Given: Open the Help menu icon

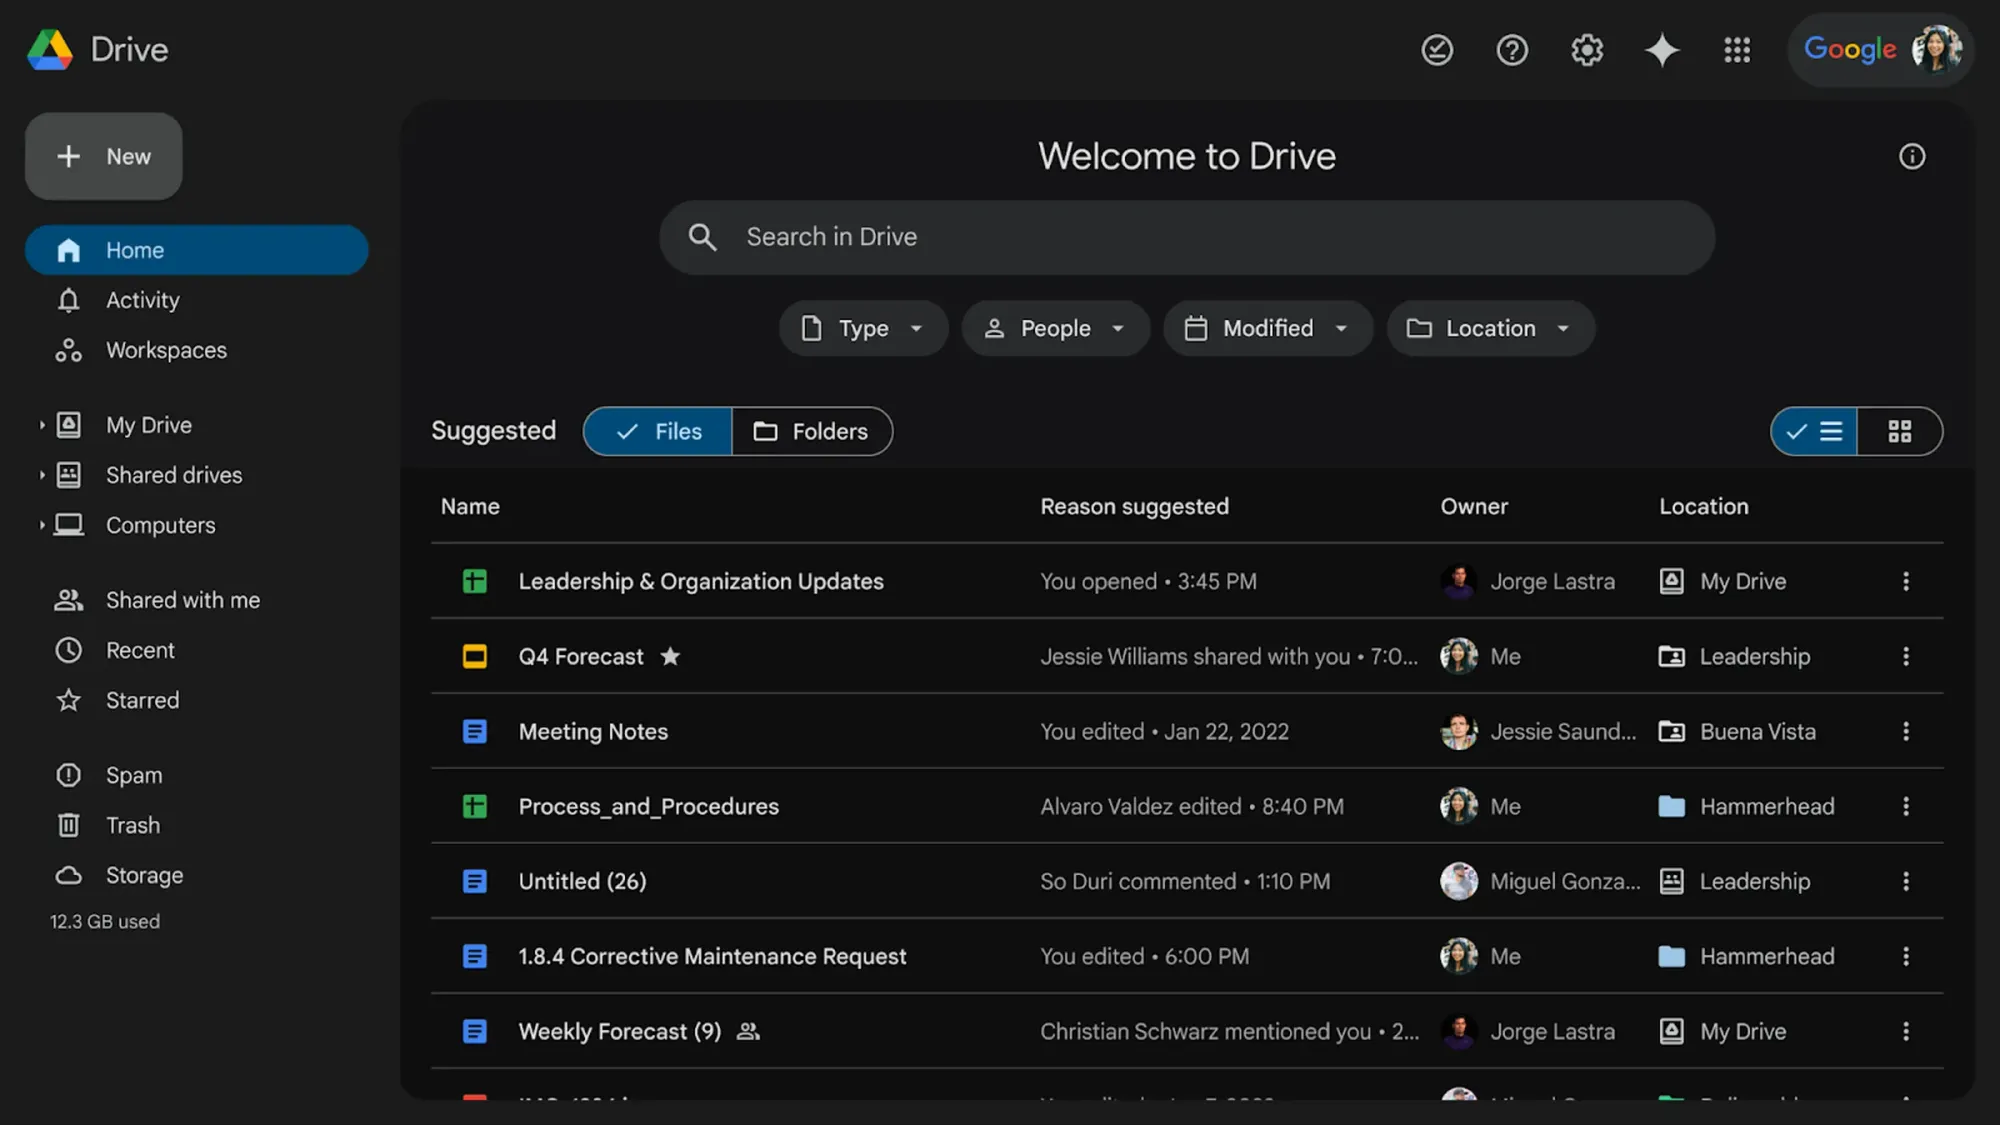Looking at the screenshot, I should click(x=1512, y=50).
